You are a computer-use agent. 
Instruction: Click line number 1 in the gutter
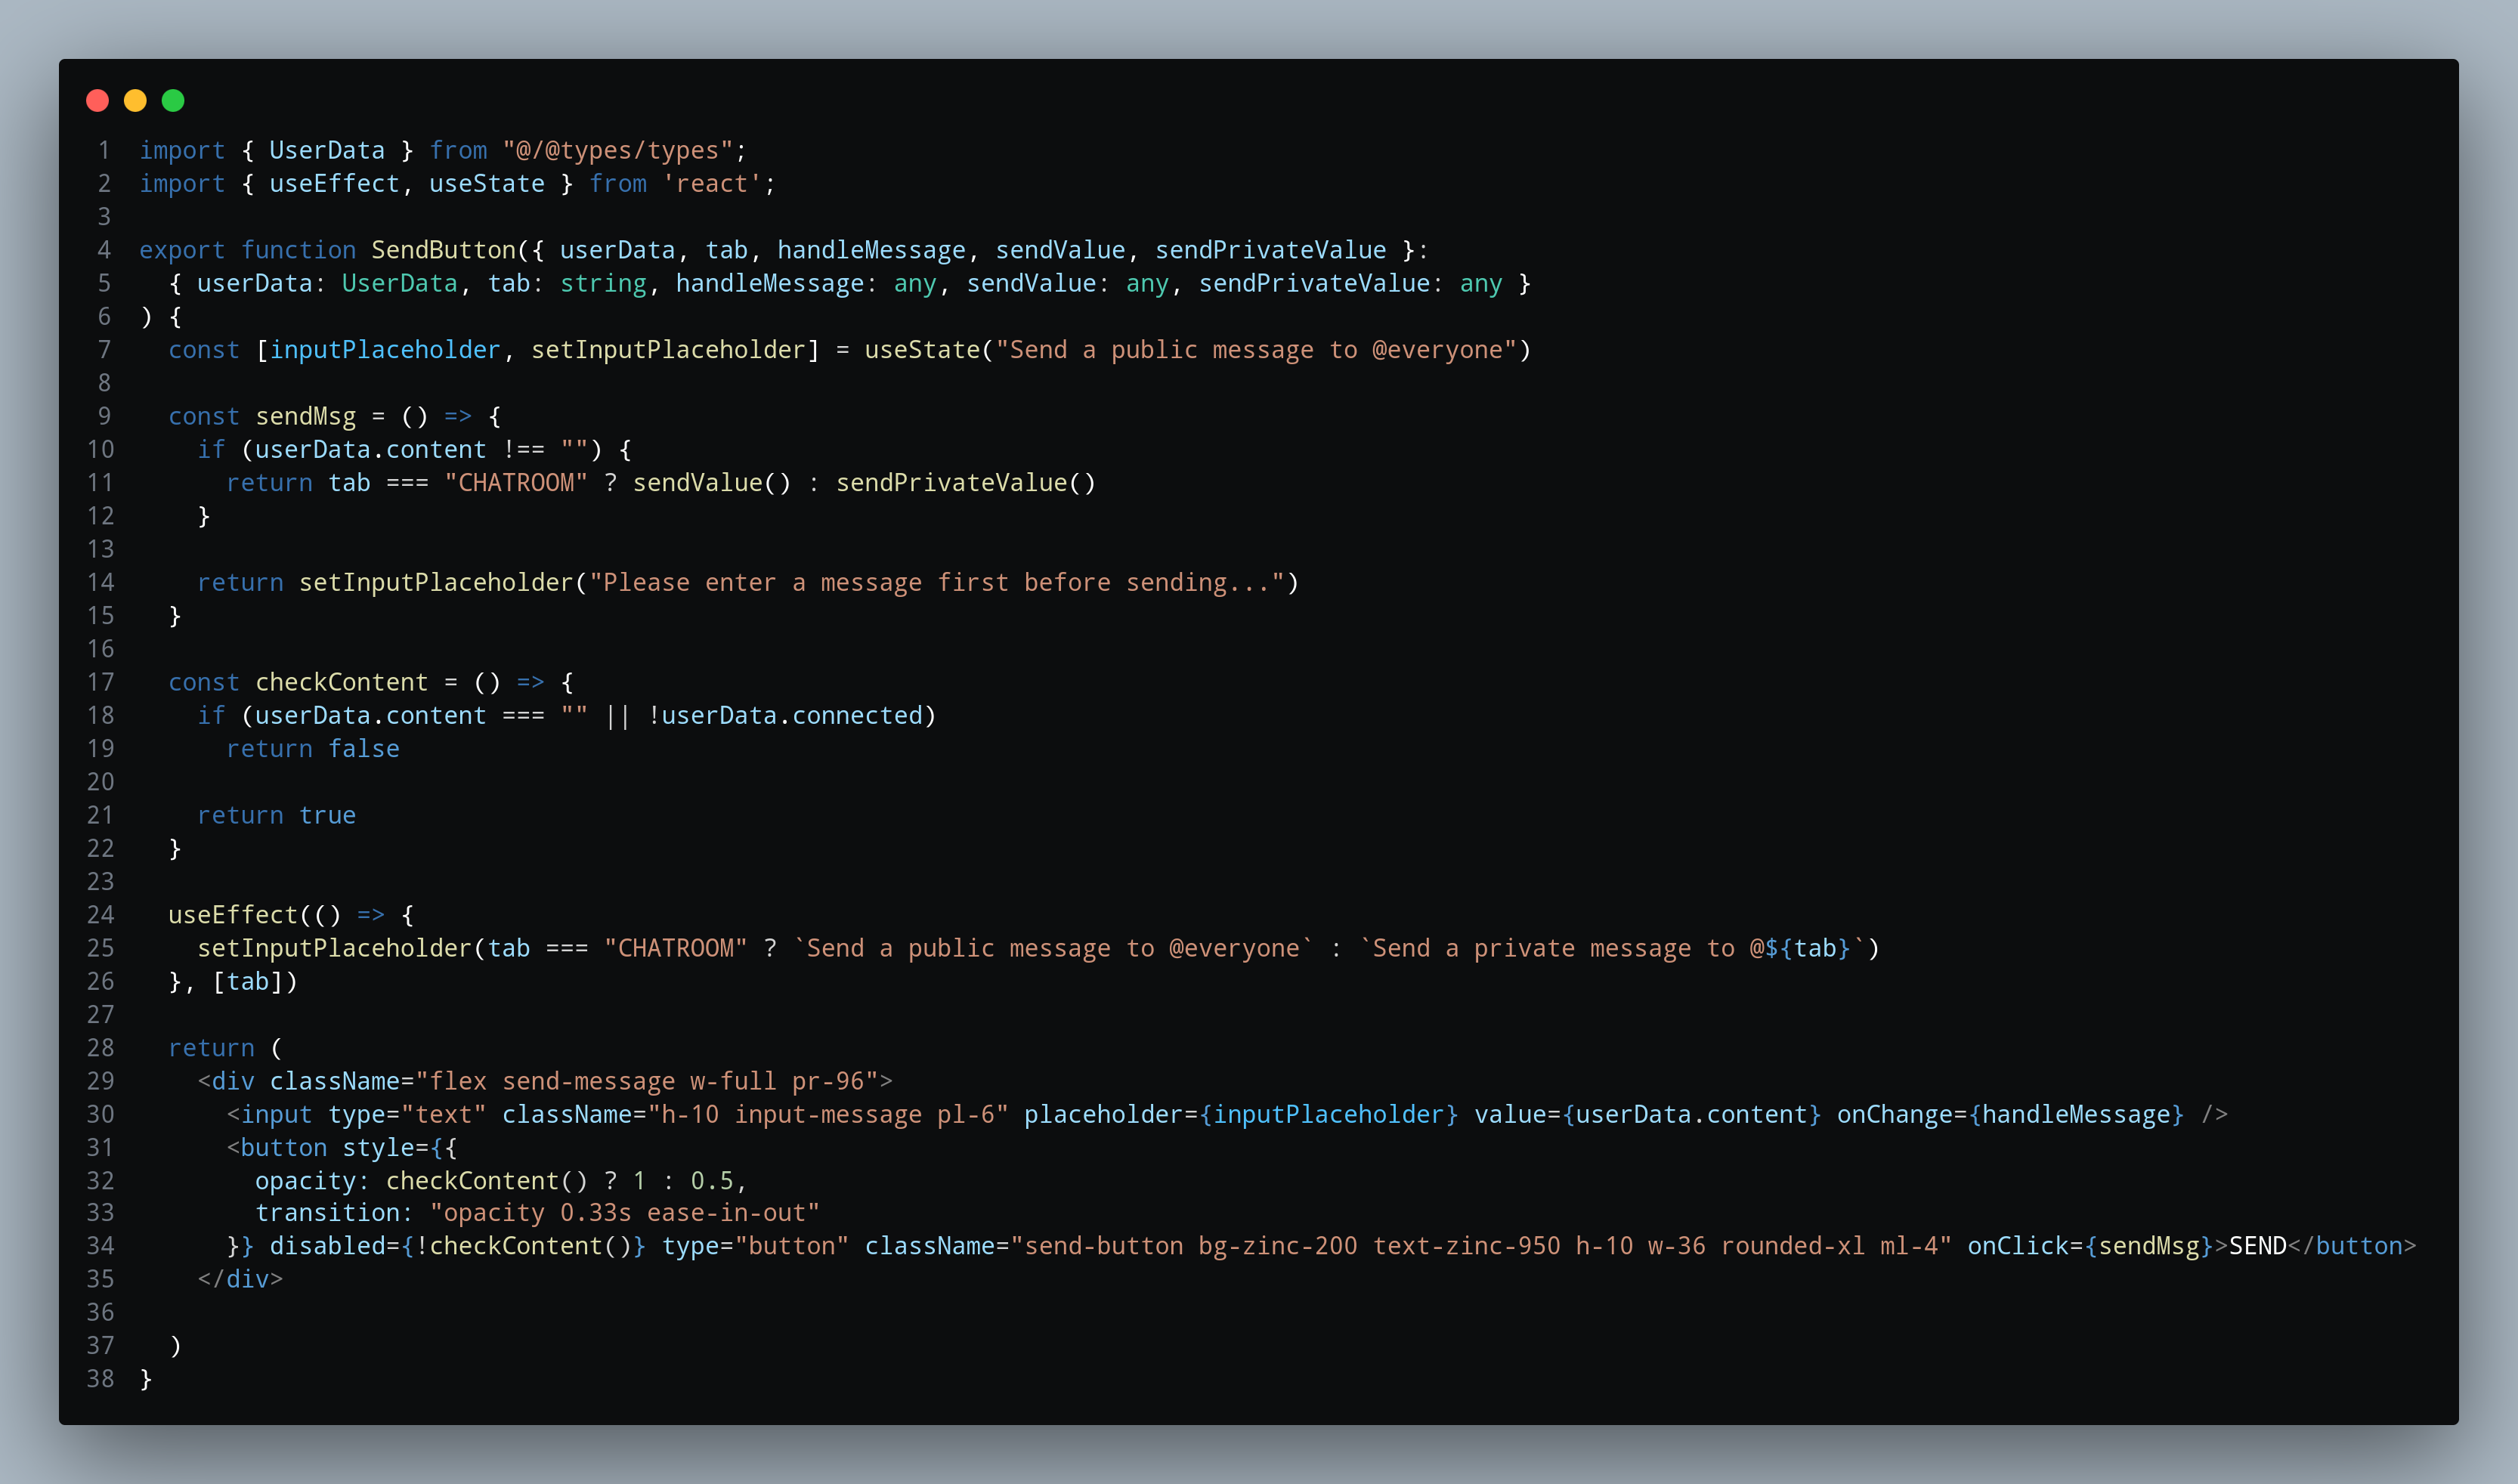(104, 150)
